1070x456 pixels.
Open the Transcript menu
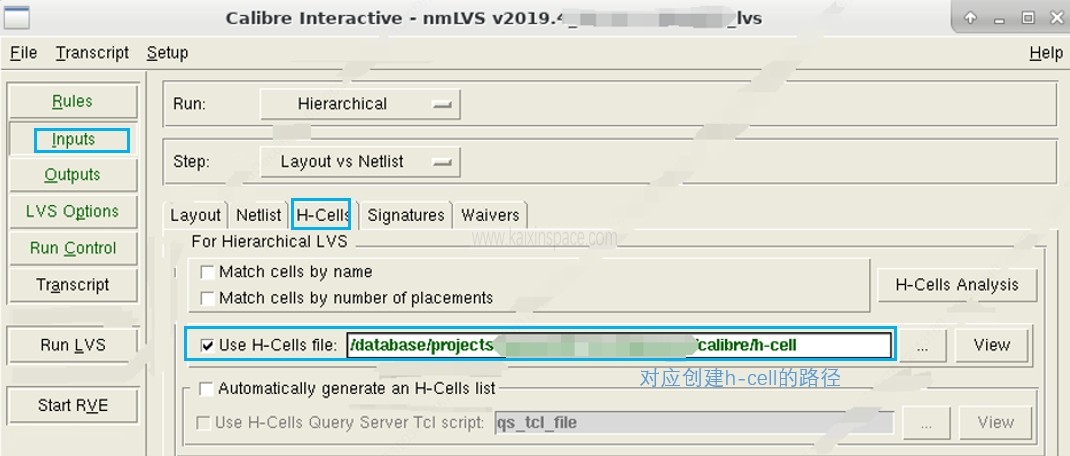(x=92, y=53)
